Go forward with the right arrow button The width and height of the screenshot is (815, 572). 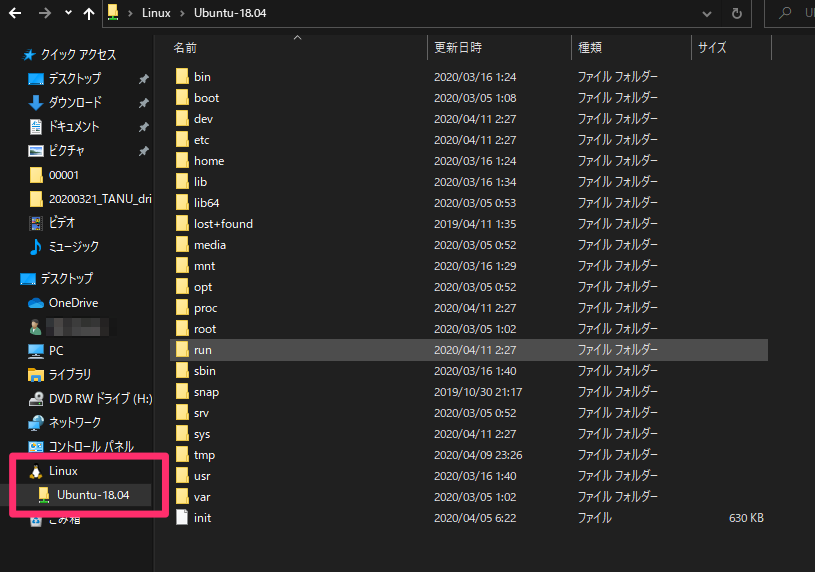click(45, 13)
